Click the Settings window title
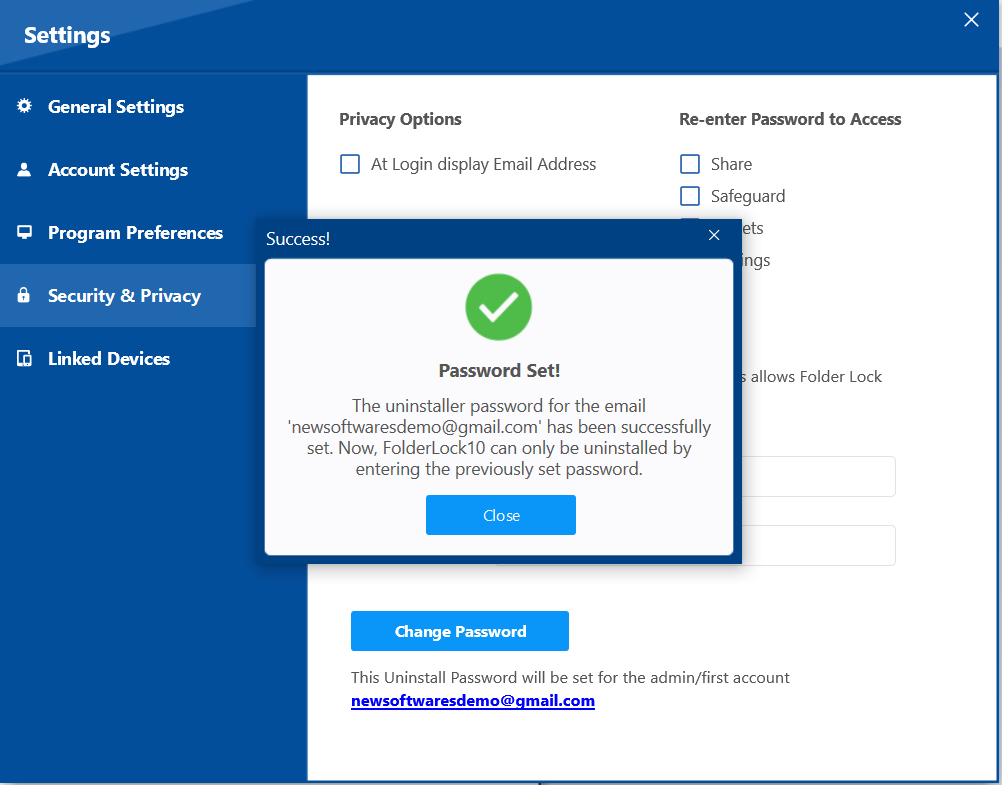1002x785 pixels. 67,35
